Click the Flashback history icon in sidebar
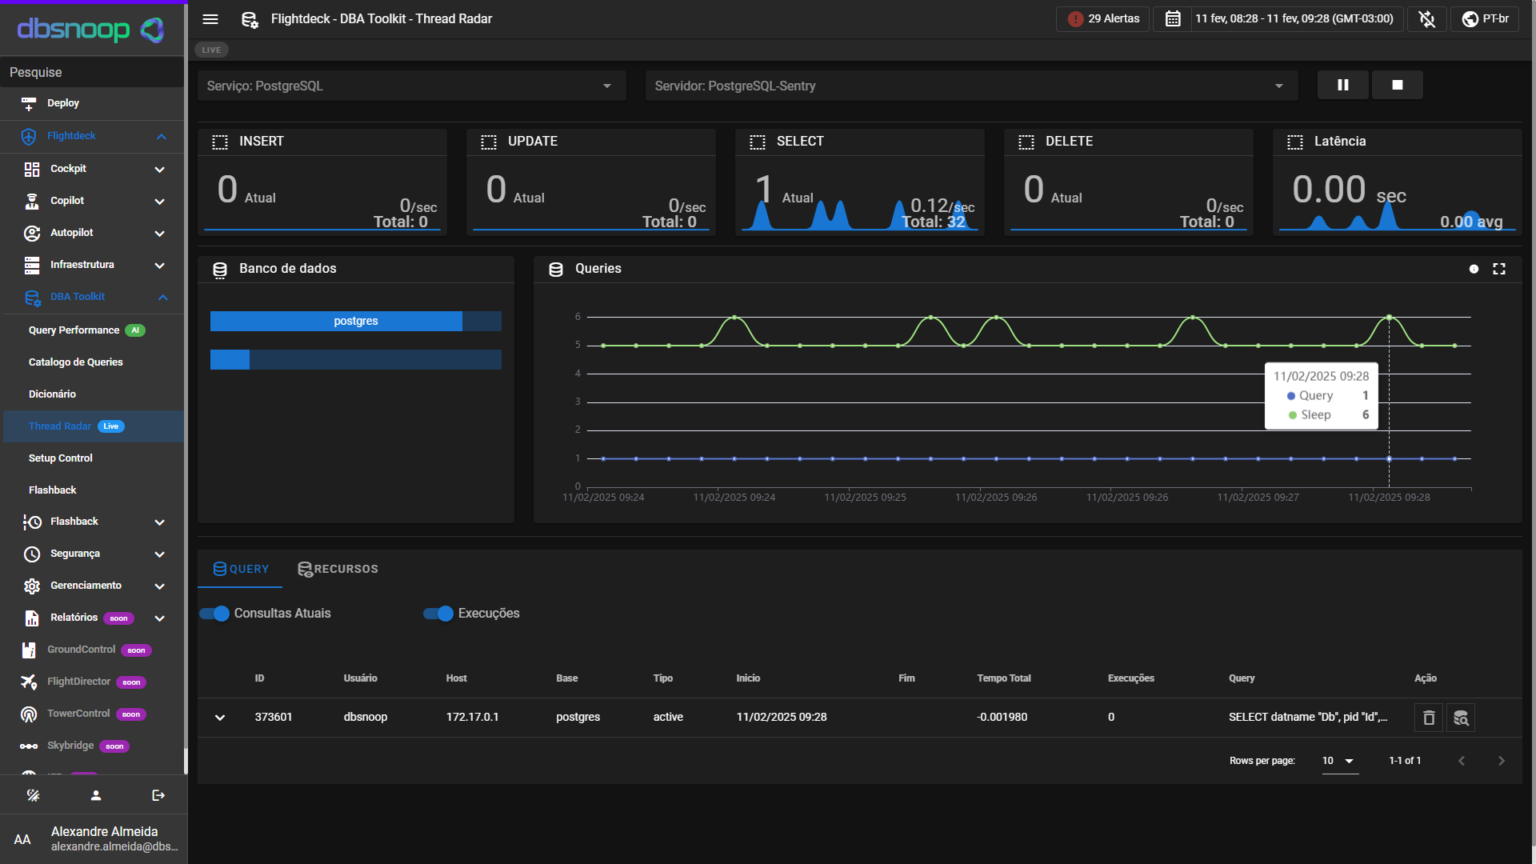Image resolution: width=1536 pixels, height=864 pixels. coord(32,522)
